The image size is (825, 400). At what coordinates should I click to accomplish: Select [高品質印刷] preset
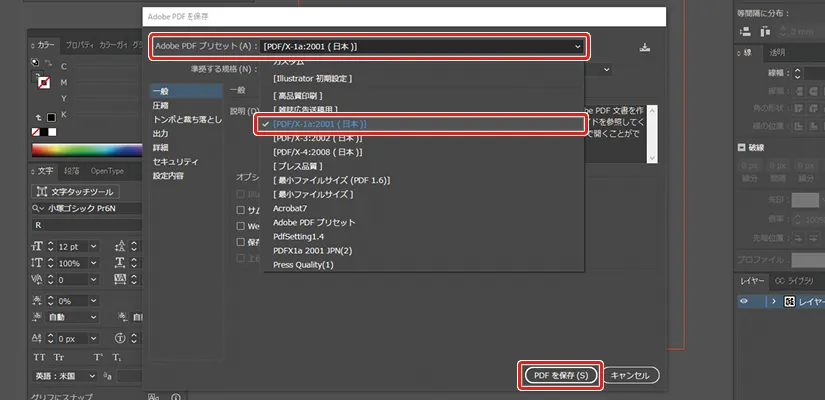pyautogui.click(x=424, y=96)
